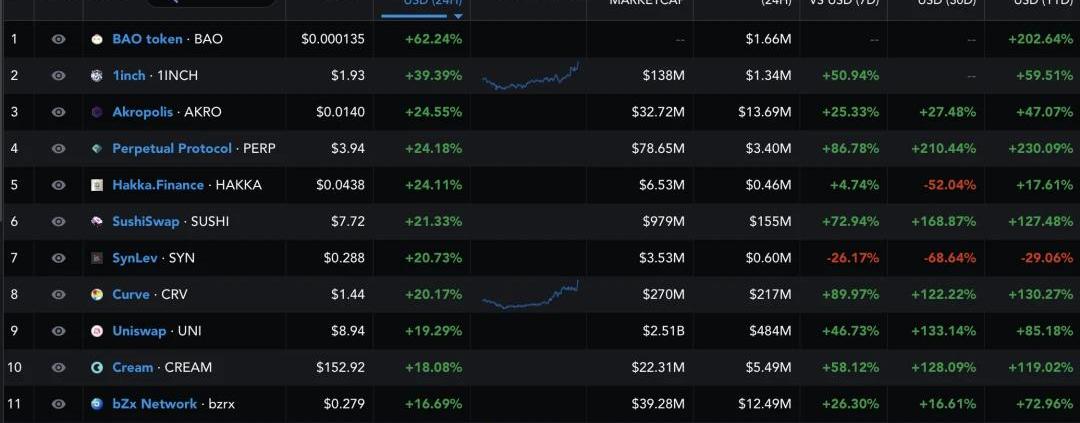Screen dimensions: 1080x423
Task: Toggle watchlist eye for Akropolis
Action: coord(59,112)
